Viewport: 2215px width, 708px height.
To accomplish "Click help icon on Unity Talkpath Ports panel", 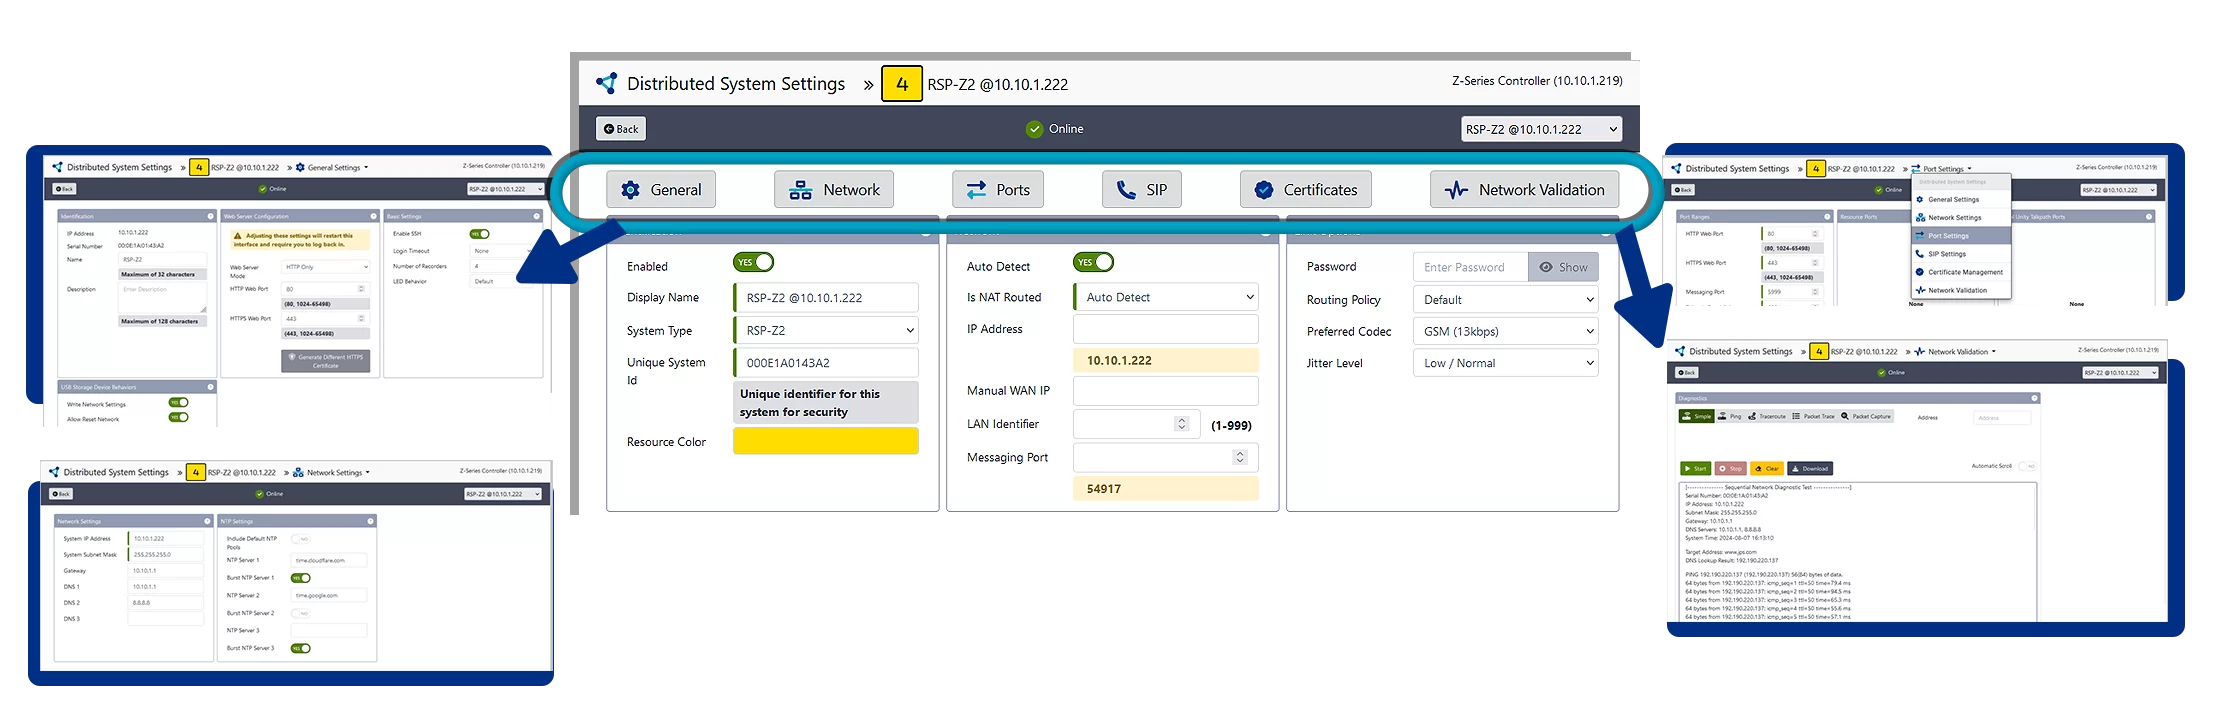I will (2149, 216).
